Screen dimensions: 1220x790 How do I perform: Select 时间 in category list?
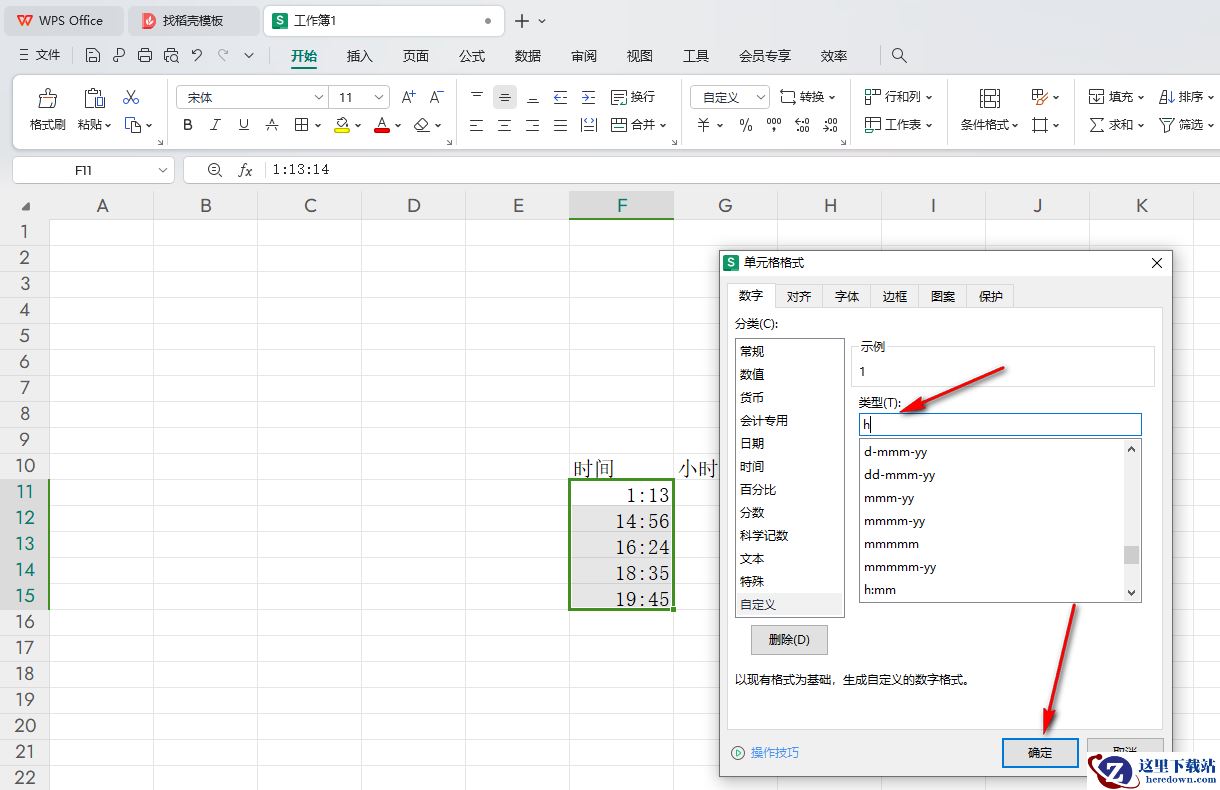pyautogui.click(x=789, y=466)
